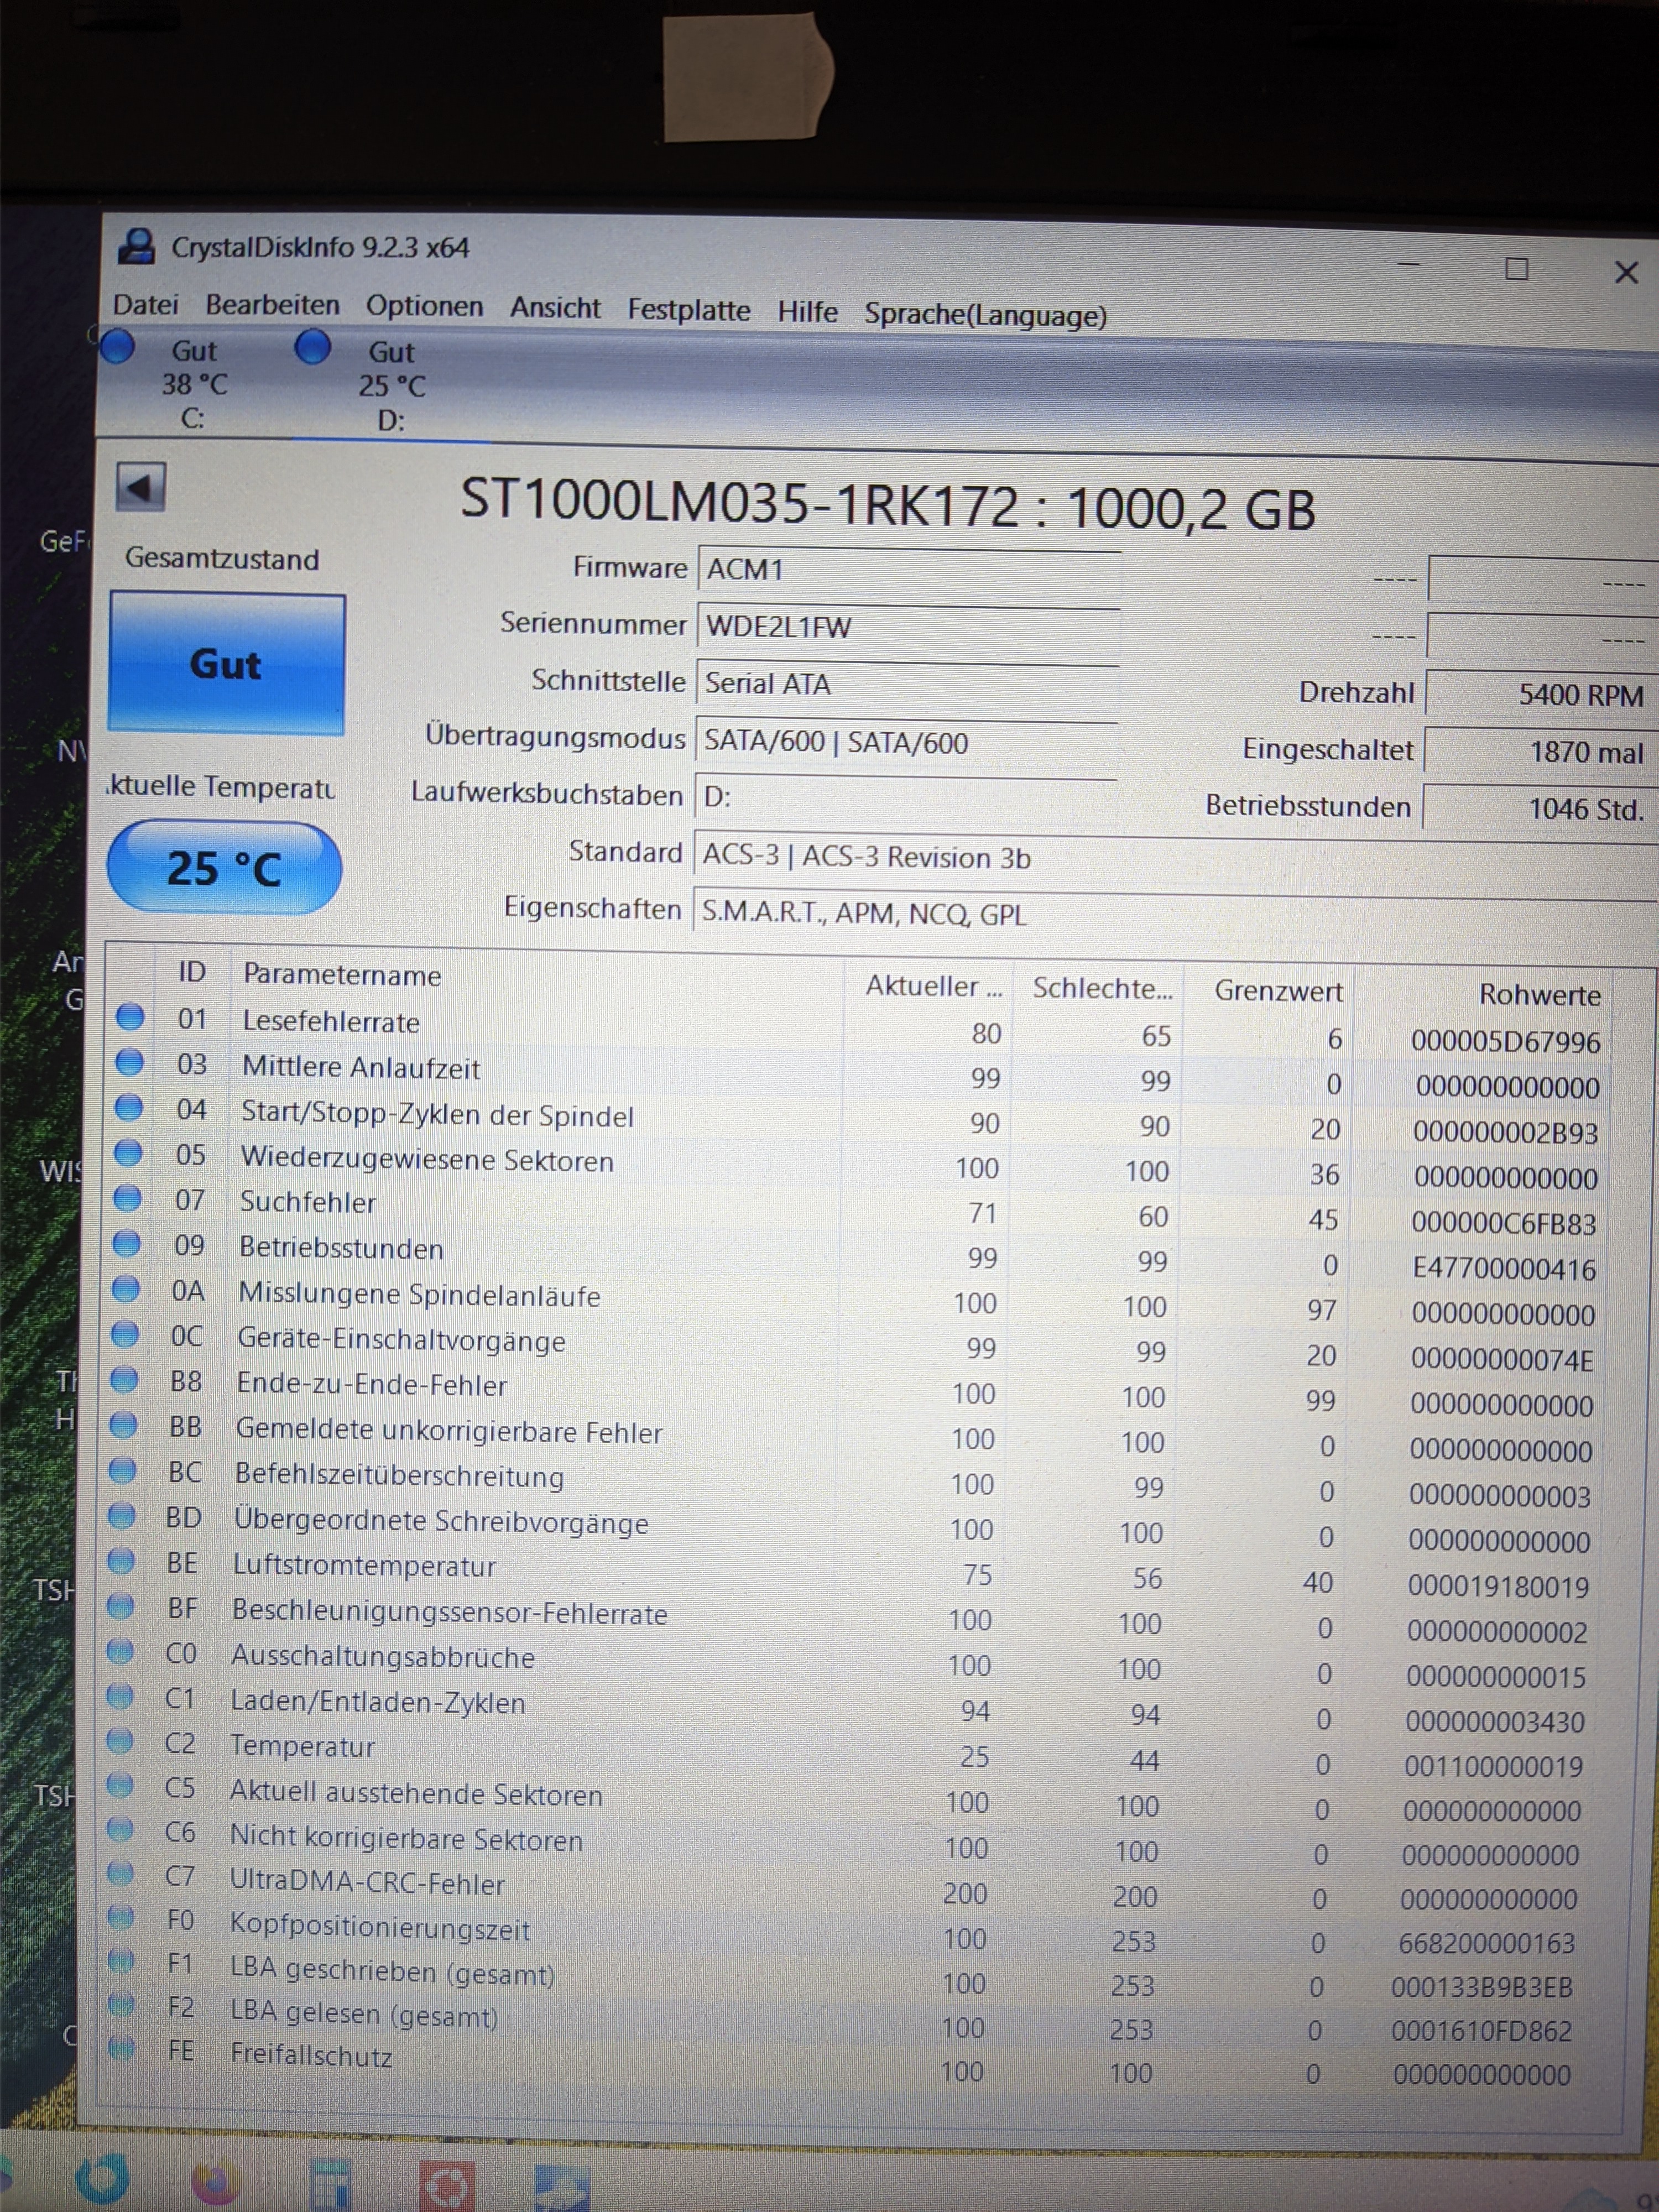Click status dot for Lesefehlerrate row

pyautogui.click(x=130, y=1017)
